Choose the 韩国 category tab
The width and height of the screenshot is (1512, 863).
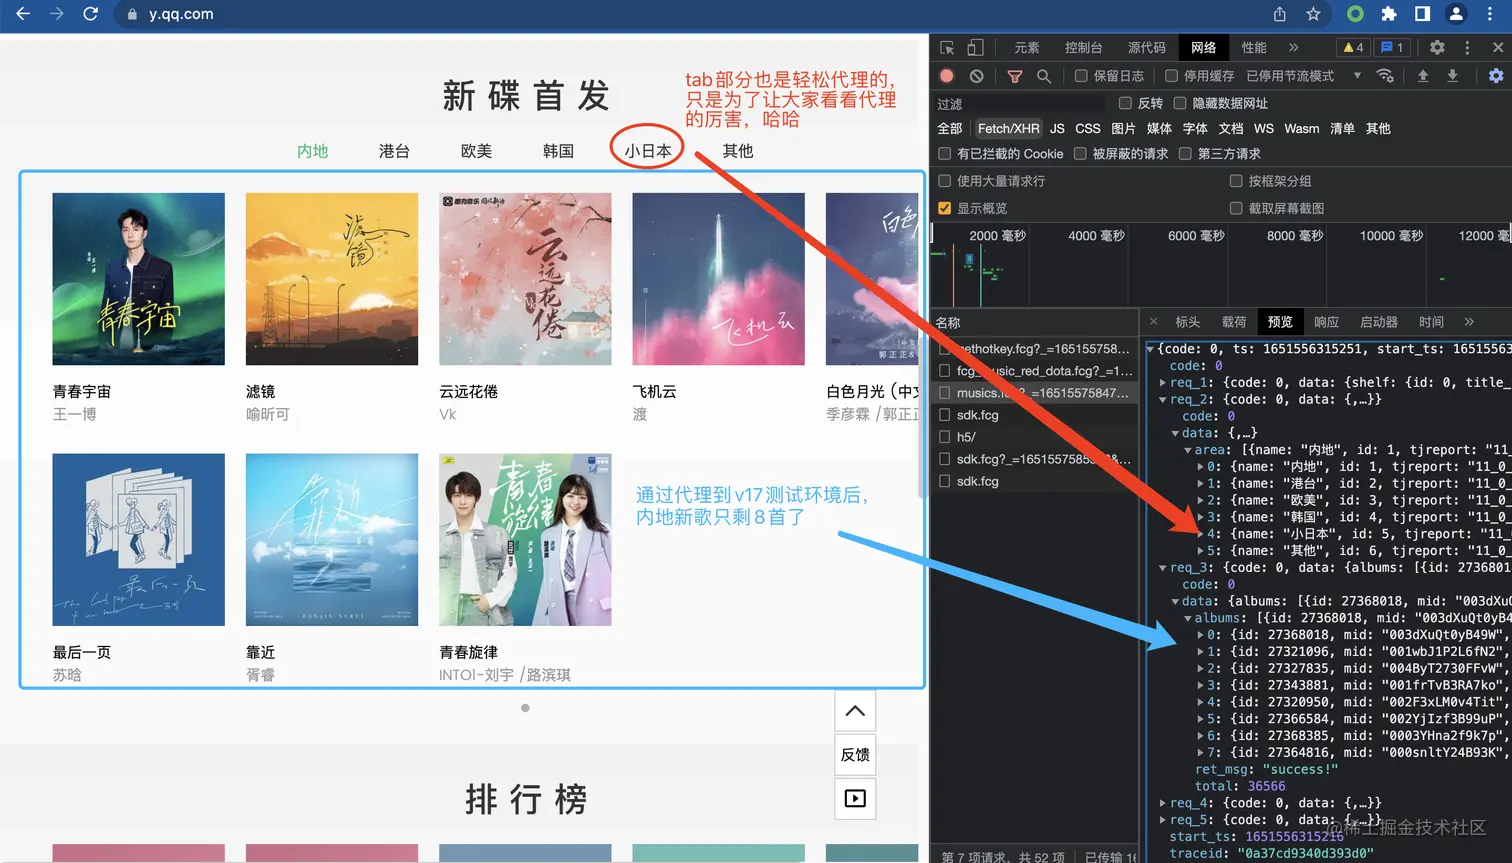click(x=558, y=151)
